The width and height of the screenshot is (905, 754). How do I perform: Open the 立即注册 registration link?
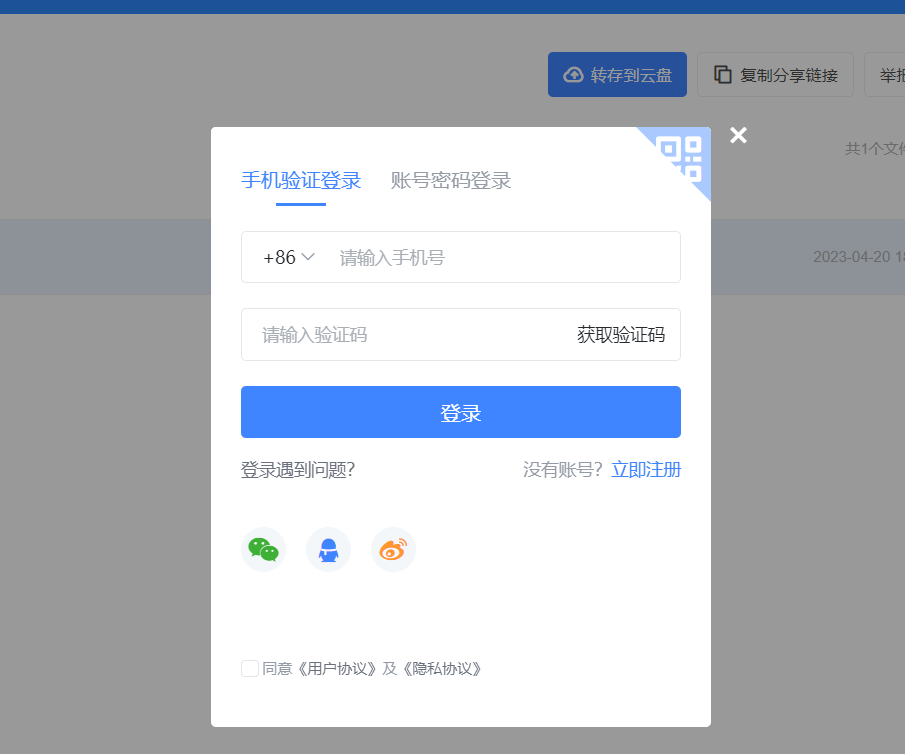click(x=646, y=469)
